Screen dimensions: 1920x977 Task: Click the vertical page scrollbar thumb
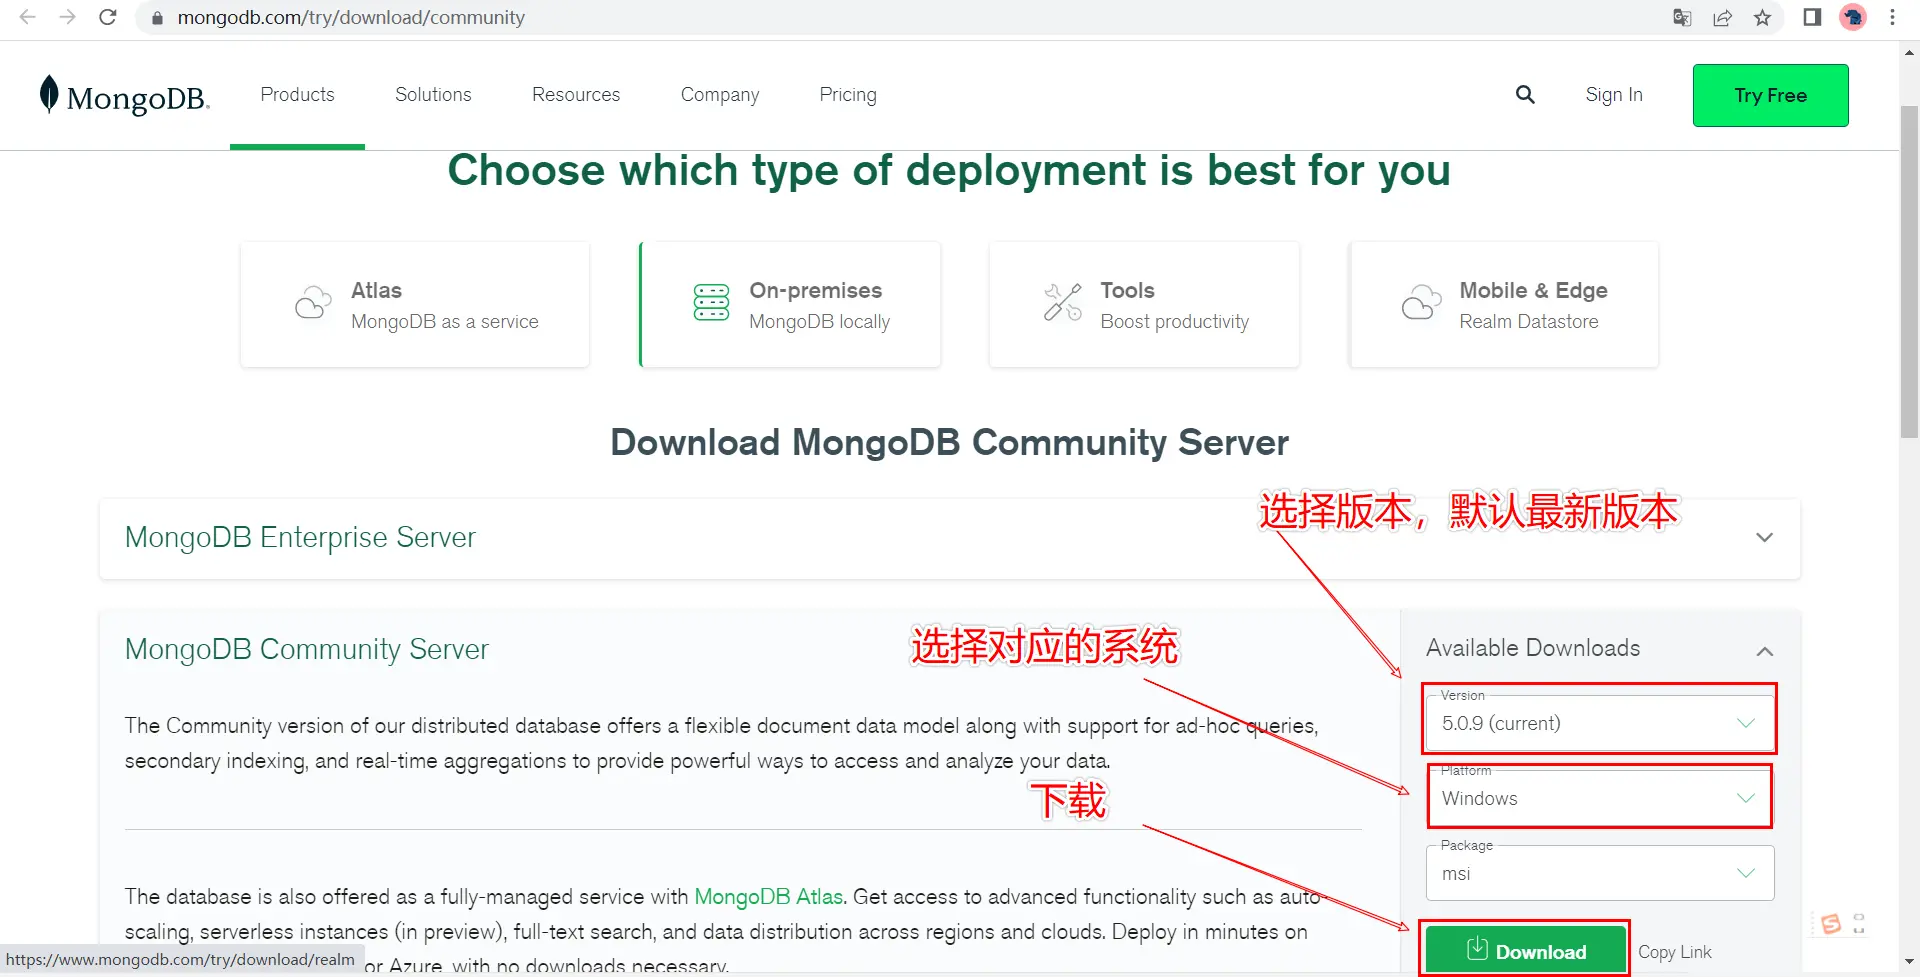point(1910,270)
